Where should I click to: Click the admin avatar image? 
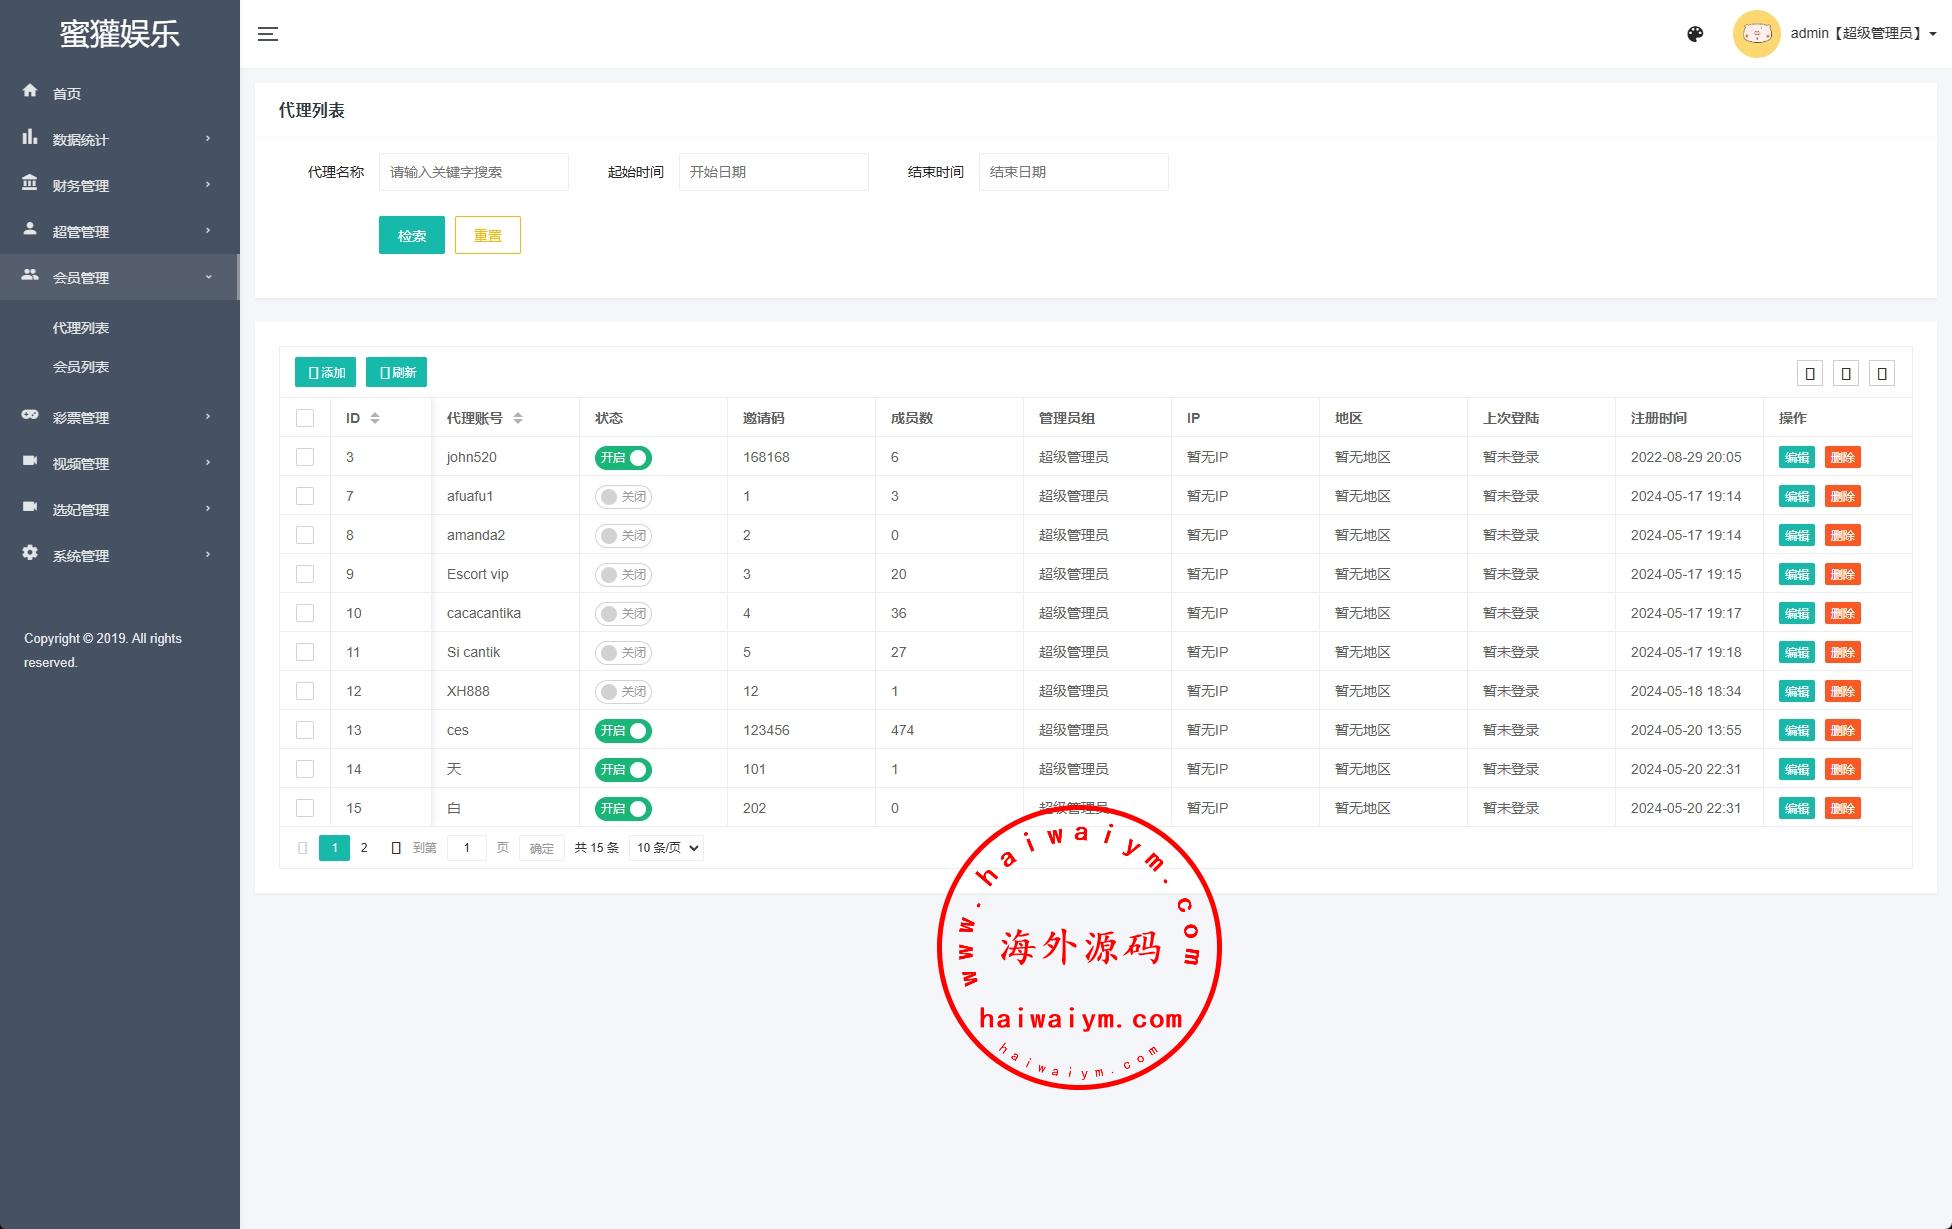pos(1756,34)
